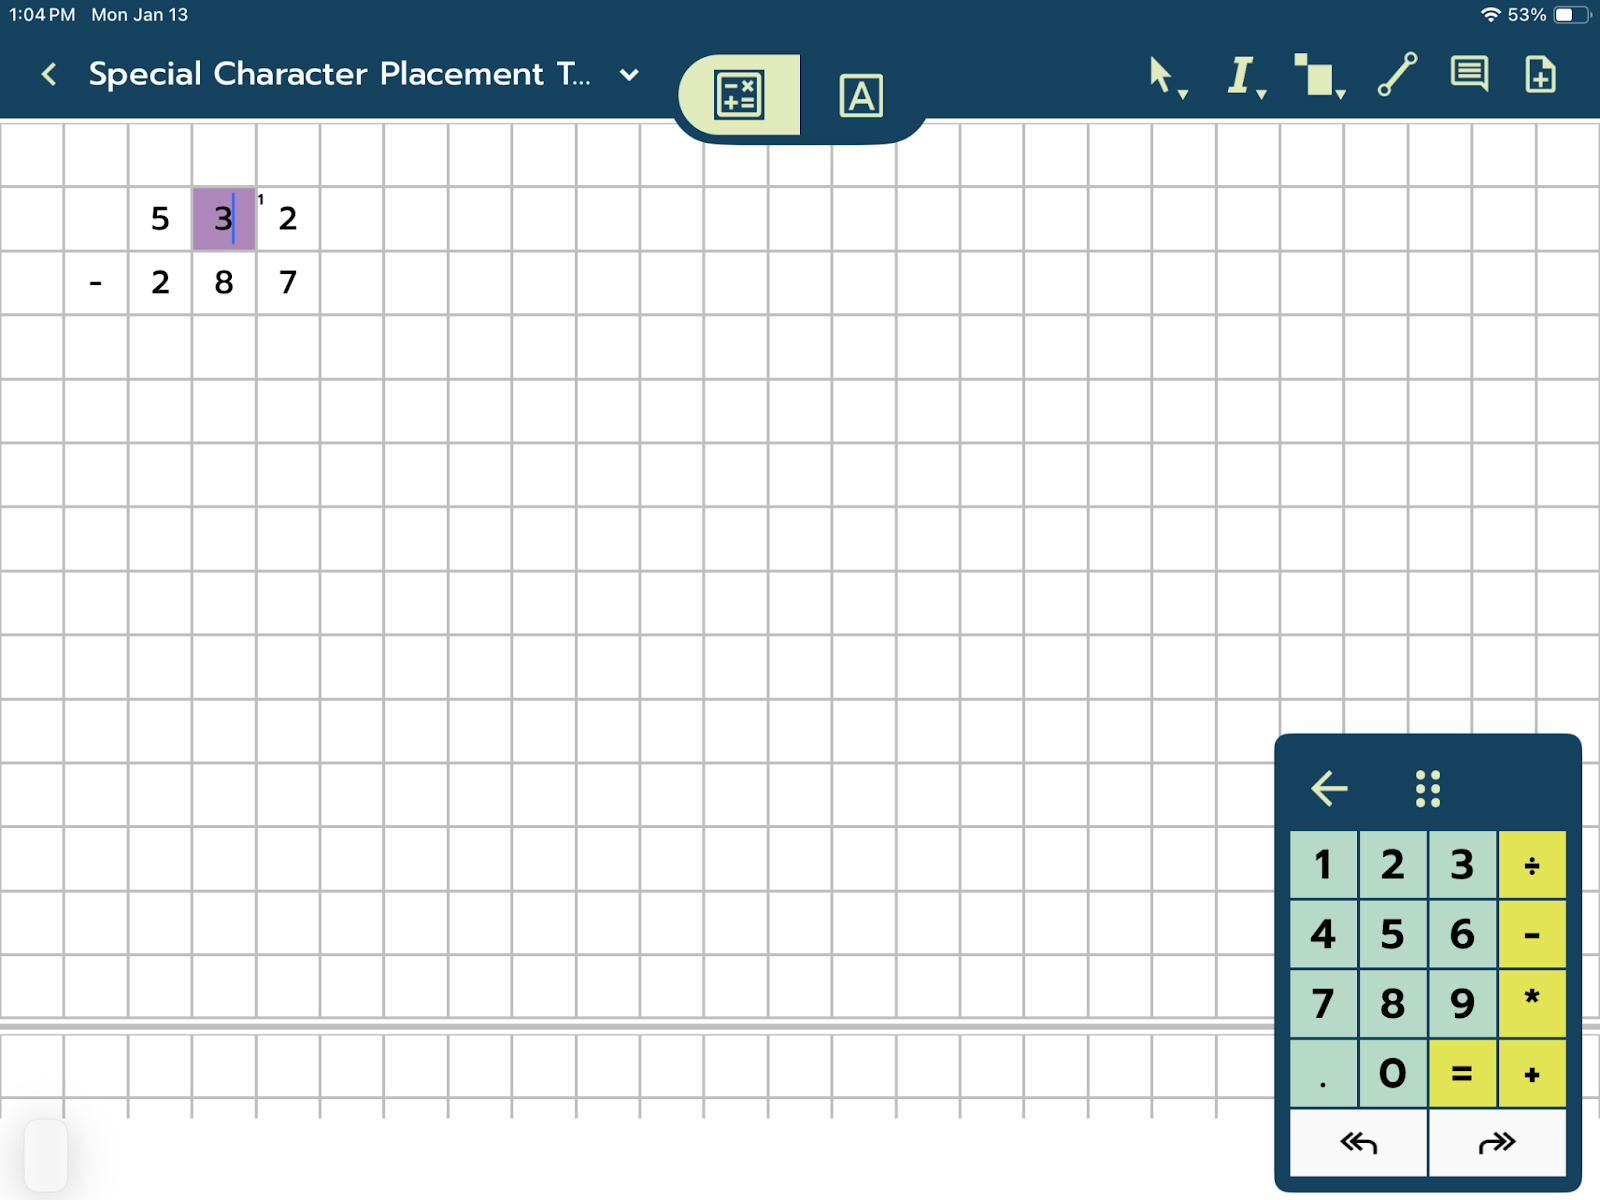
Task: Tap the undo arrow on keypad
Action: 1358,1143
